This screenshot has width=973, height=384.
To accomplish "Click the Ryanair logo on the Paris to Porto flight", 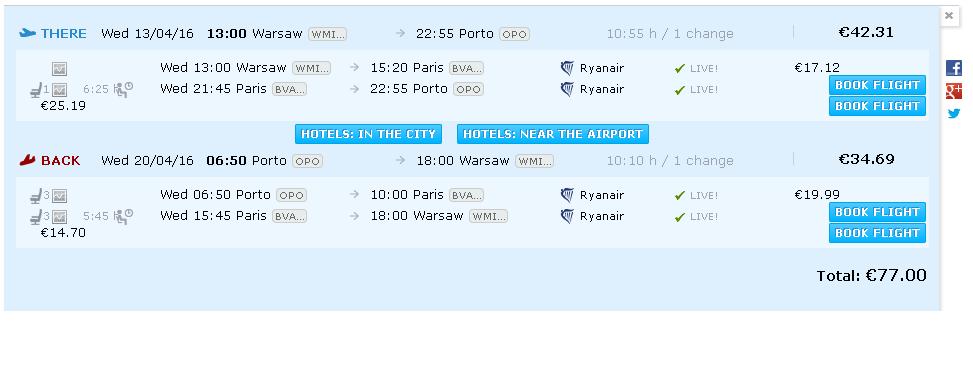I will pos(567,89).
